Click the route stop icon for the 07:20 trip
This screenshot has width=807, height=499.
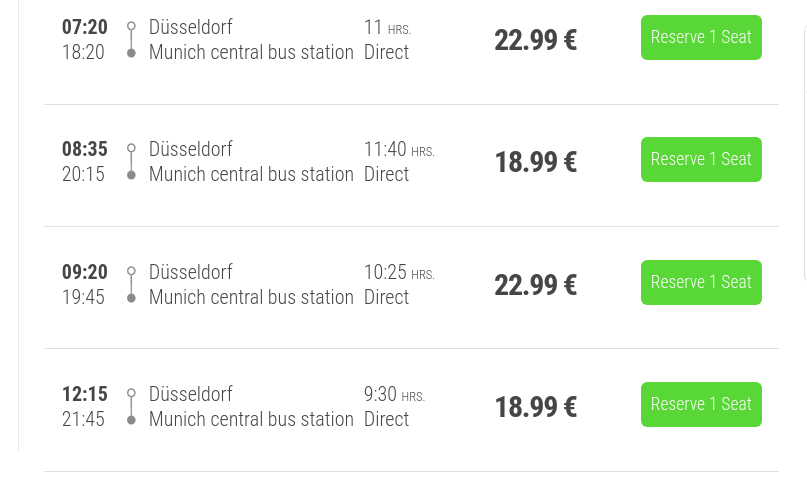131,39
